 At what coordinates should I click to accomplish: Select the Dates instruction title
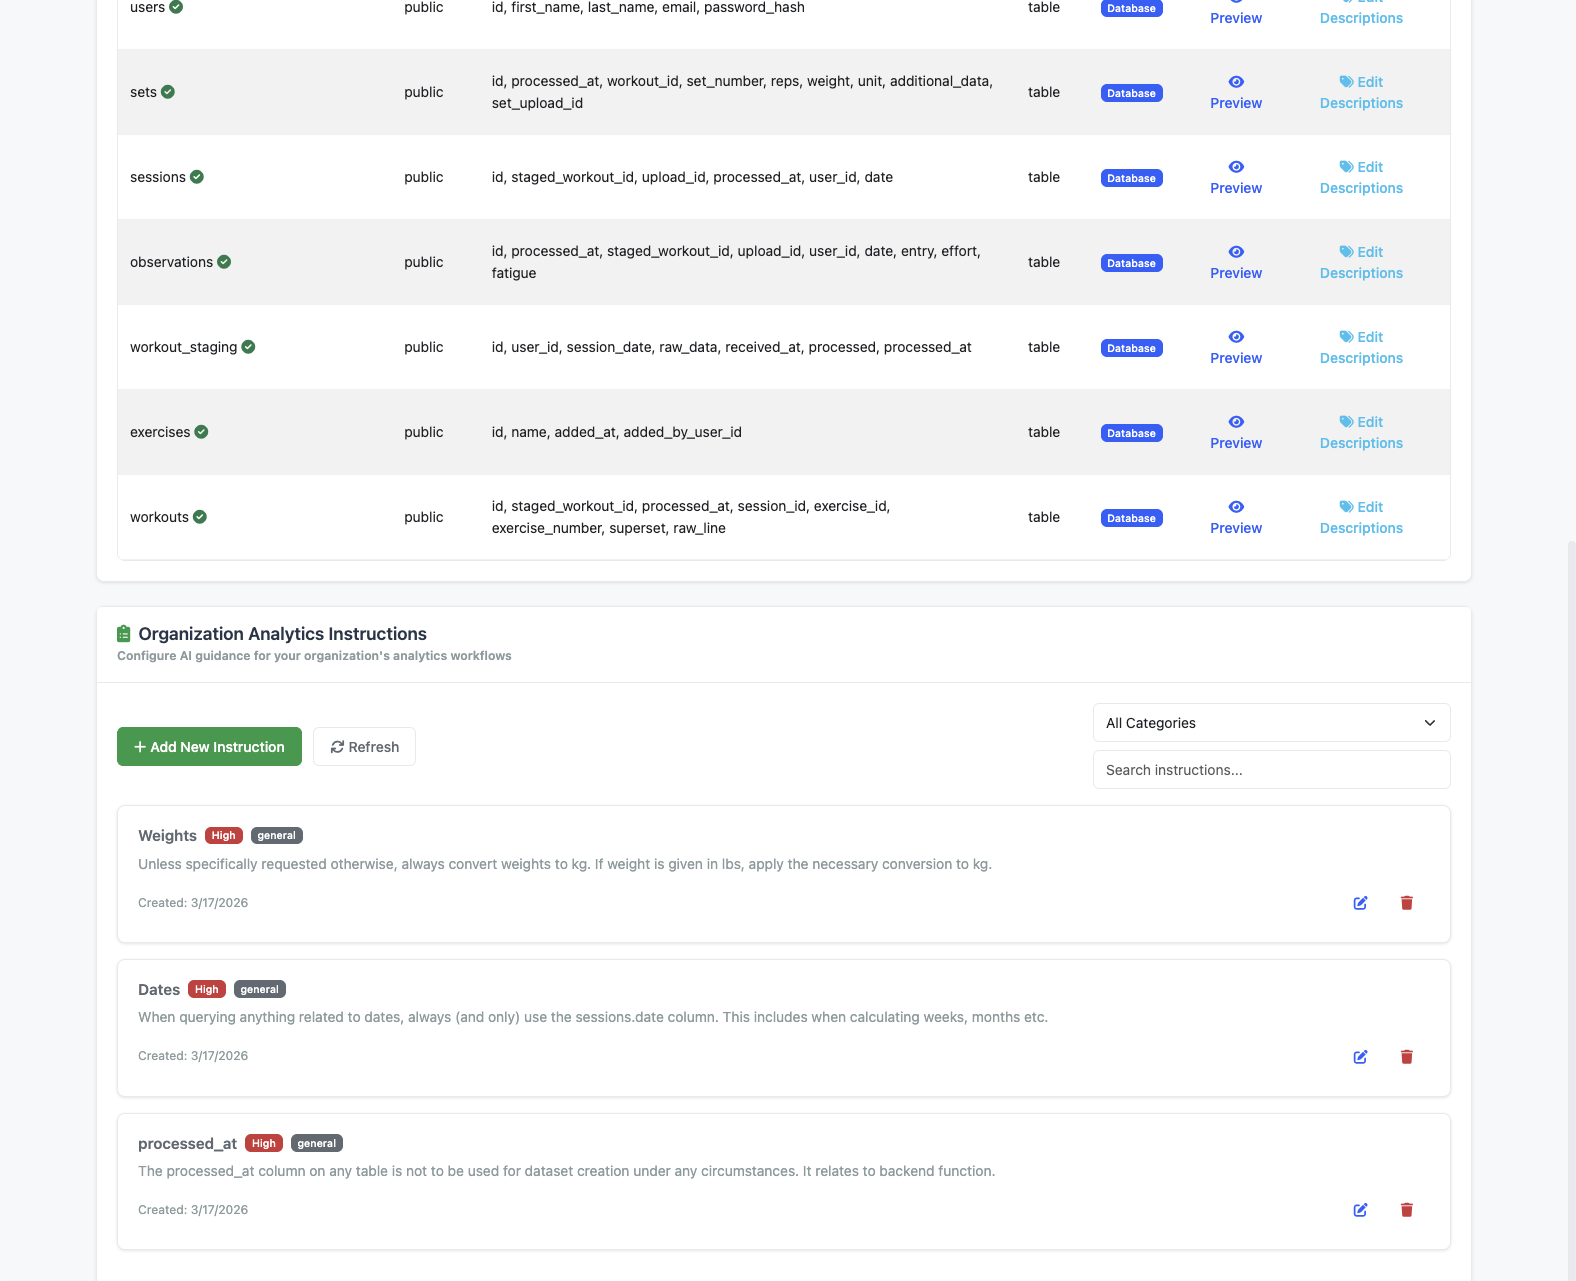coord(159,990)
